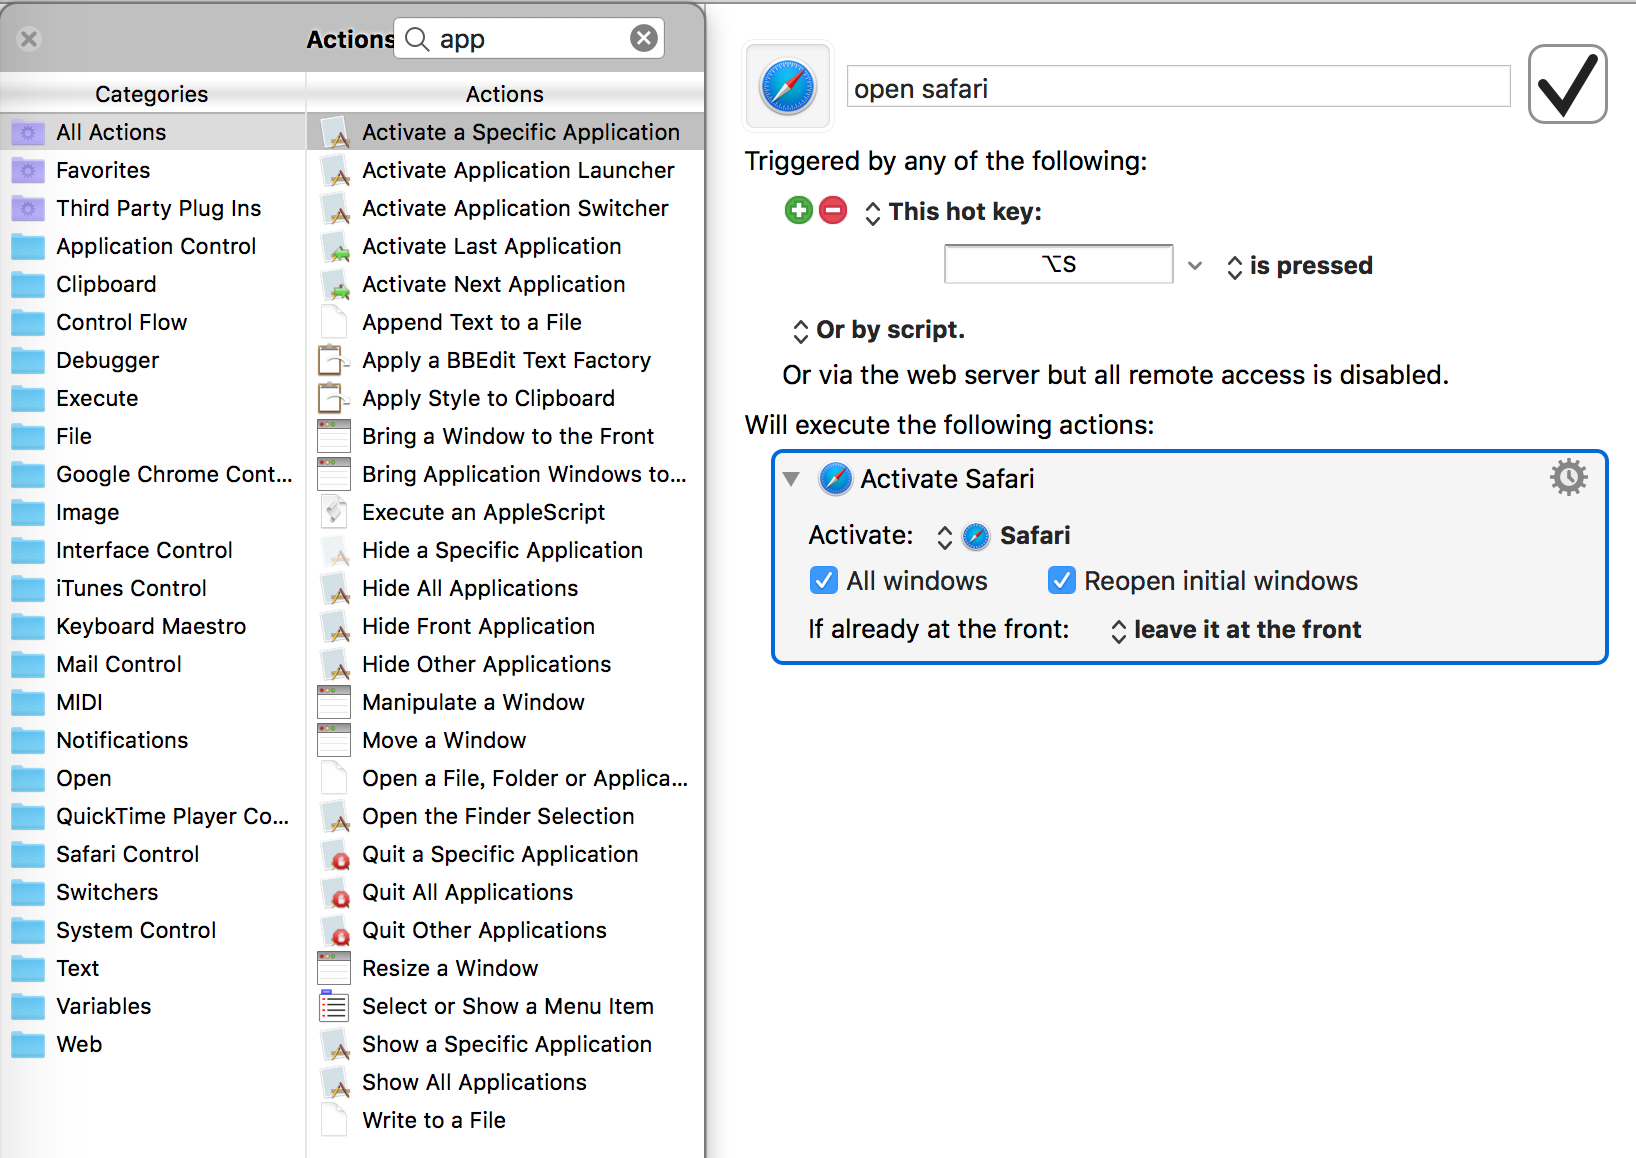The image size is (1636, 1158).
Task: Toggle the macro enabled checkmark box
Action: [1567, 84]
